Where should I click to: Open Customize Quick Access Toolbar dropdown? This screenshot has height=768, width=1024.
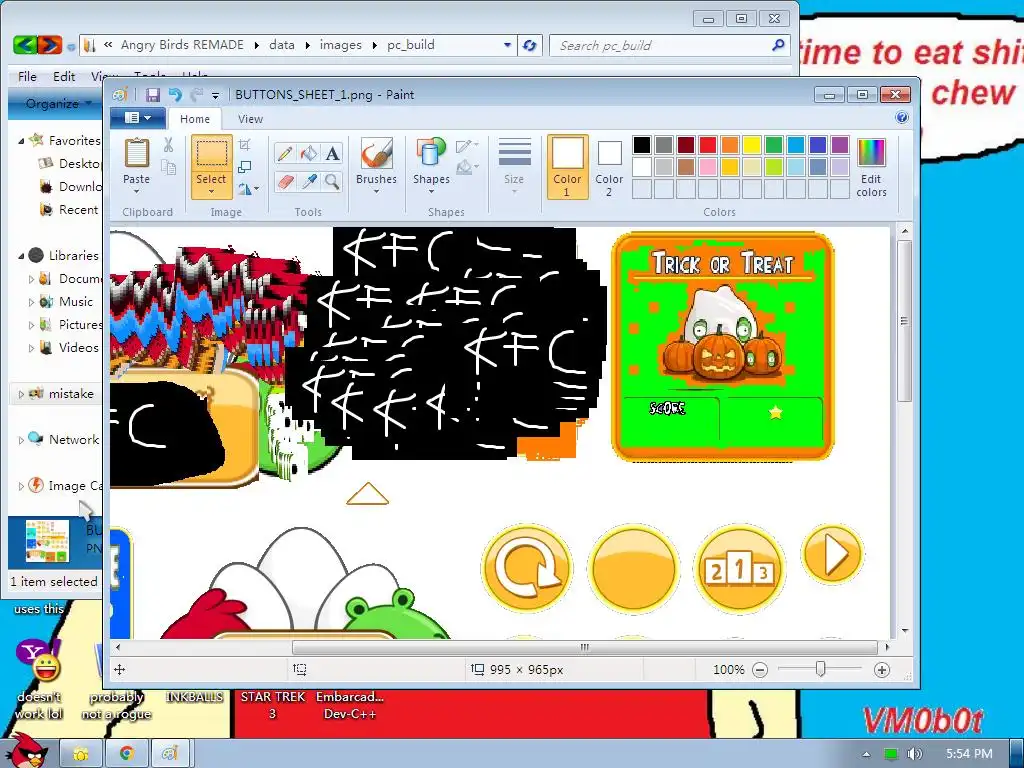click(x=216, y=95)
